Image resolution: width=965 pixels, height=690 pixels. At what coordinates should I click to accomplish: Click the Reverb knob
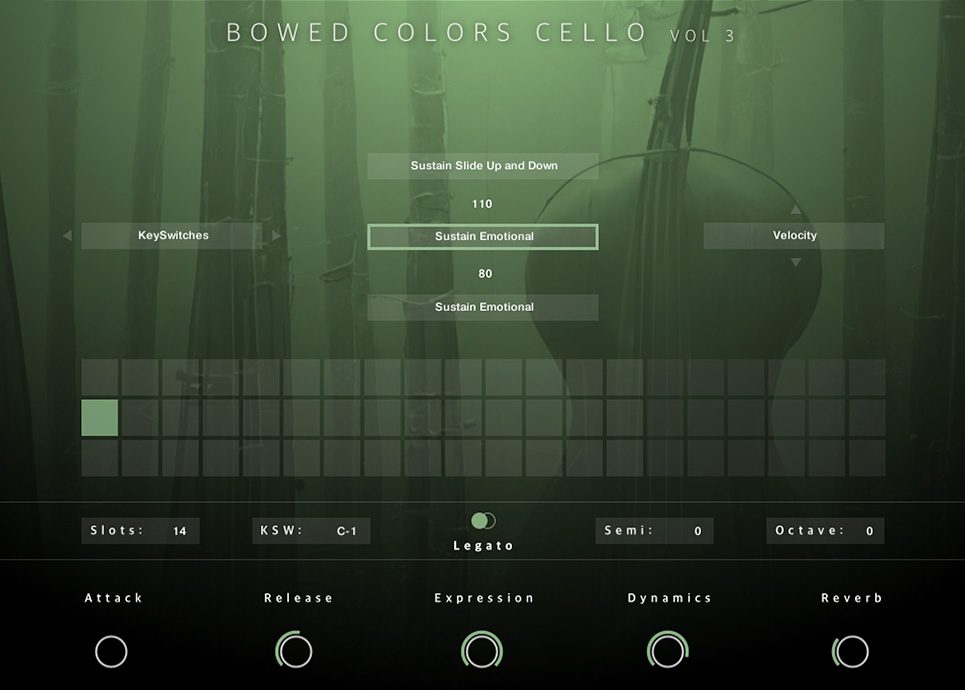pos(851,650)
